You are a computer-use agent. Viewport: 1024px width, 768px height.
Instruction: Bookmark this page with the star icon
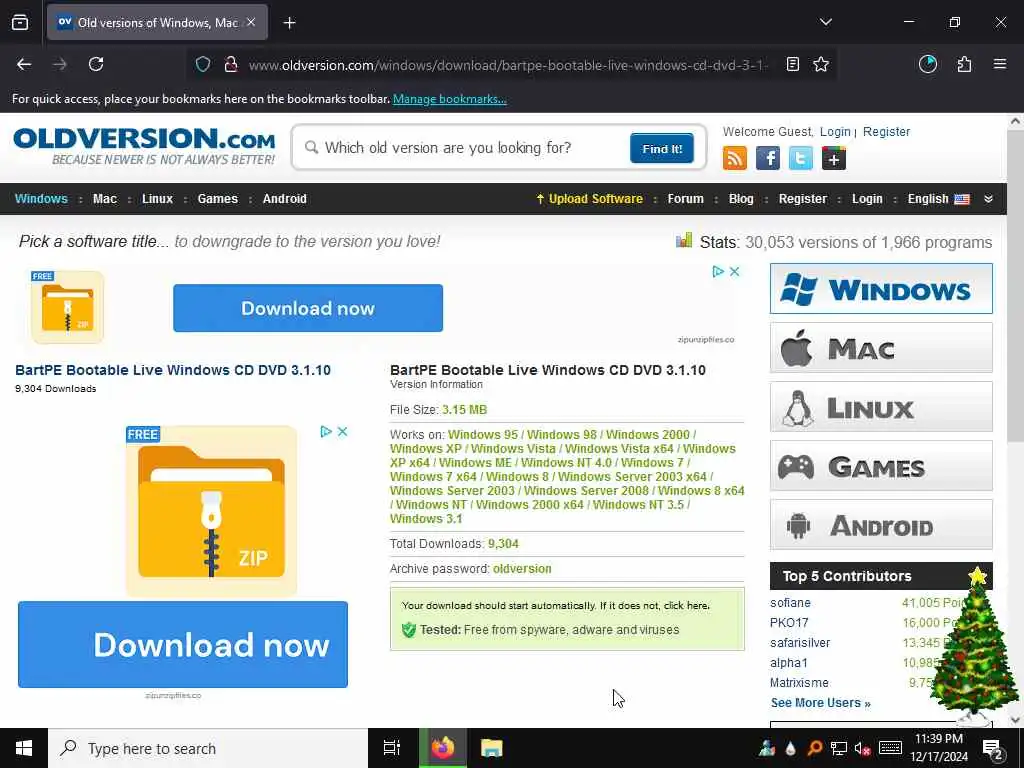click(x=821, y=64)
